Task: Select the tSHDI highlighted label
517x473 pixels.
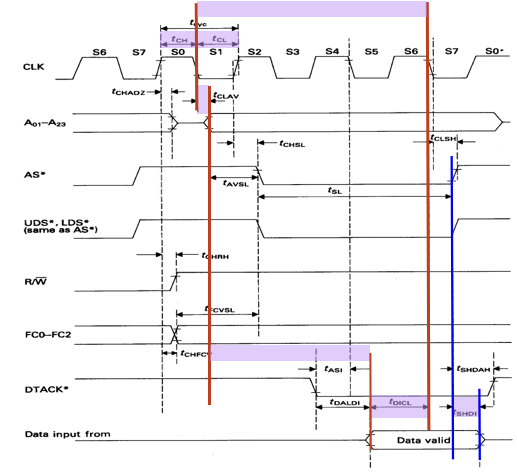Action: (465, 413)
